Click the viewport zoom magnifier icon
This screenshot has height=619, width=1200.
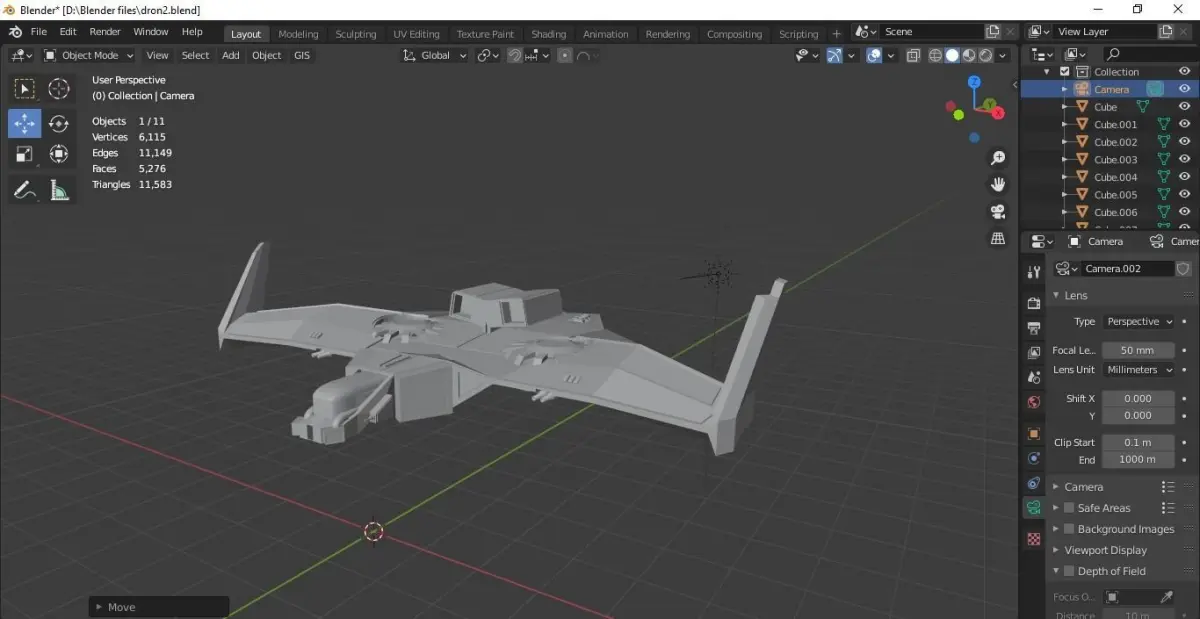click(997, 158)
